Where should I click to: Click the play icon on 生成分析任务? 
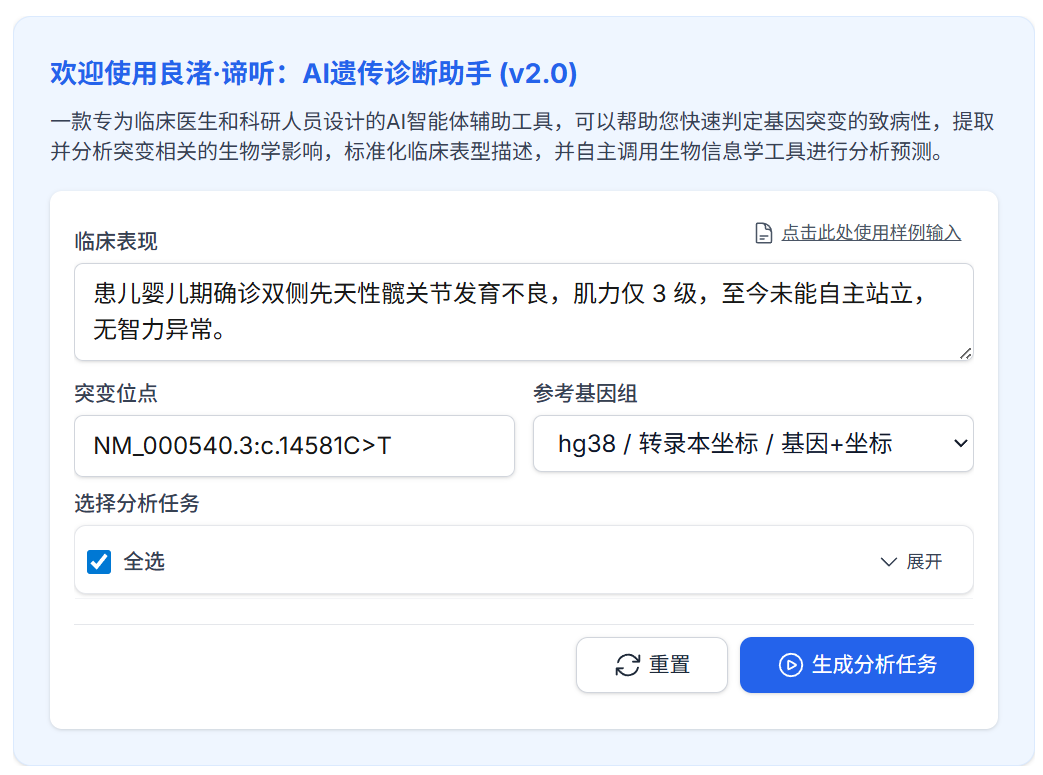[x=790, y=665]
